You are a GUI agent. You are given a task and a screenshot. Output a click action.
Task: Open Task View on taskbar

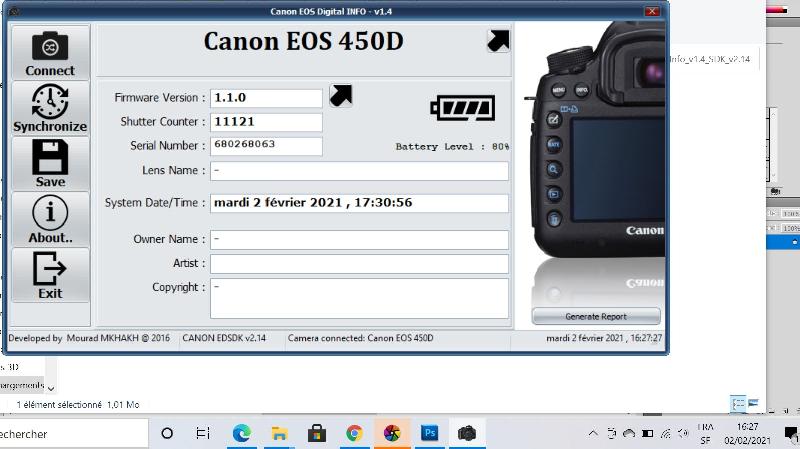tap(203, 434)
